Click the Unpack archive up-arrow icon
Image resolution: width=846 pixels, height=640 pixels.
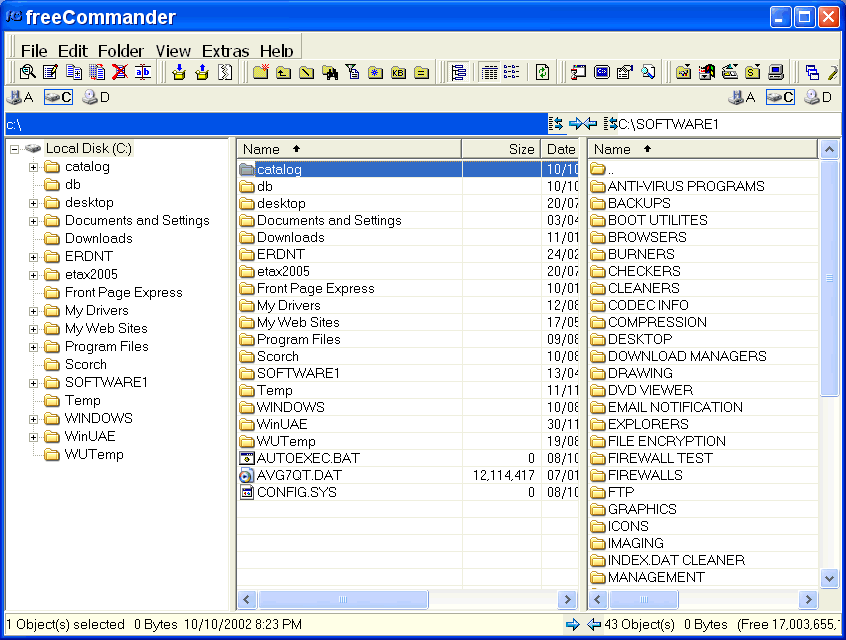tap(202, 72)
